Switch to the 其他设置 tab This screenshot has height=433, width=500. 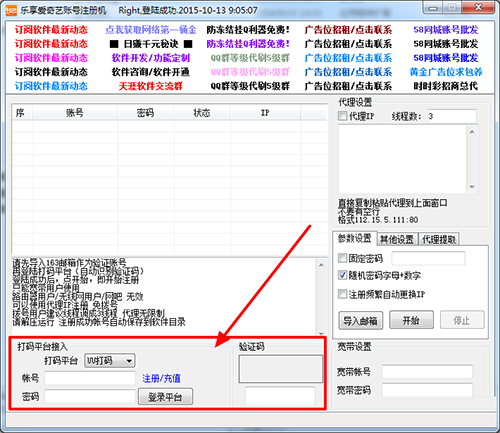pos(397,239)
